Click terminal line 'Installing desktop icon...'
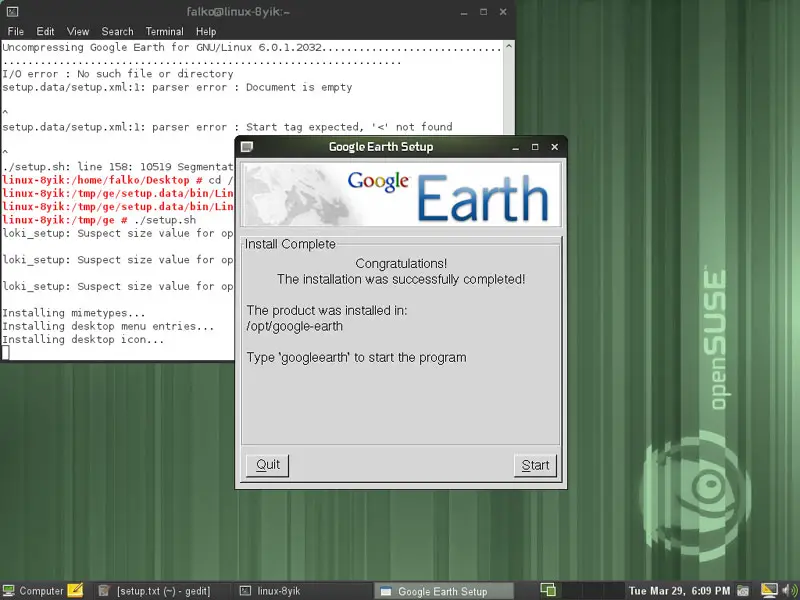Image resolution: width=800 pixels, height=600 pixels. pyautogui.click(x=83, y=339)
